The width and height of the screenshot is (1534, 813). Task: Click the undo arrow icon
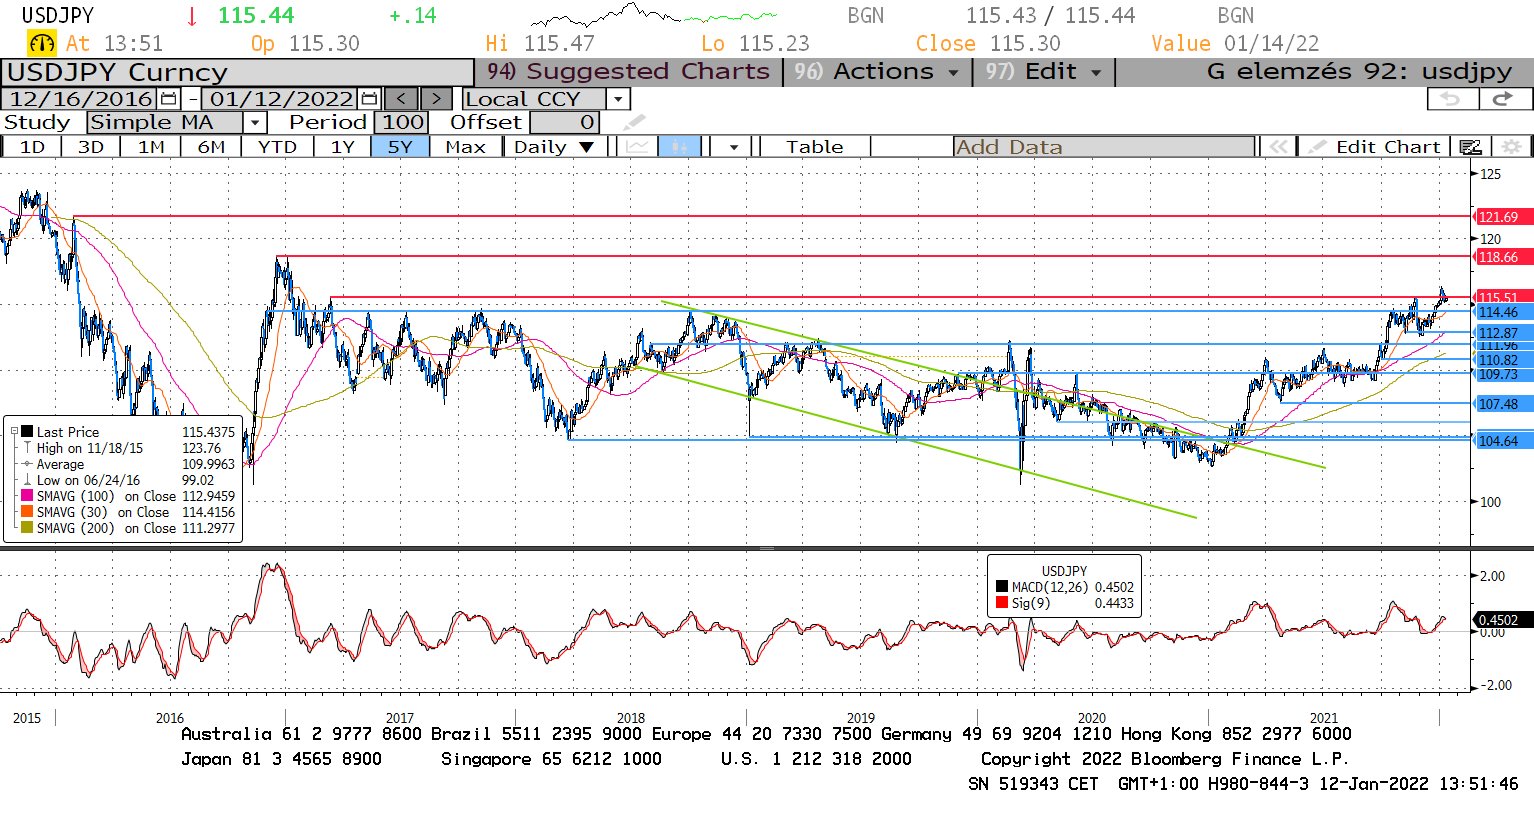tap(1450, 99)
